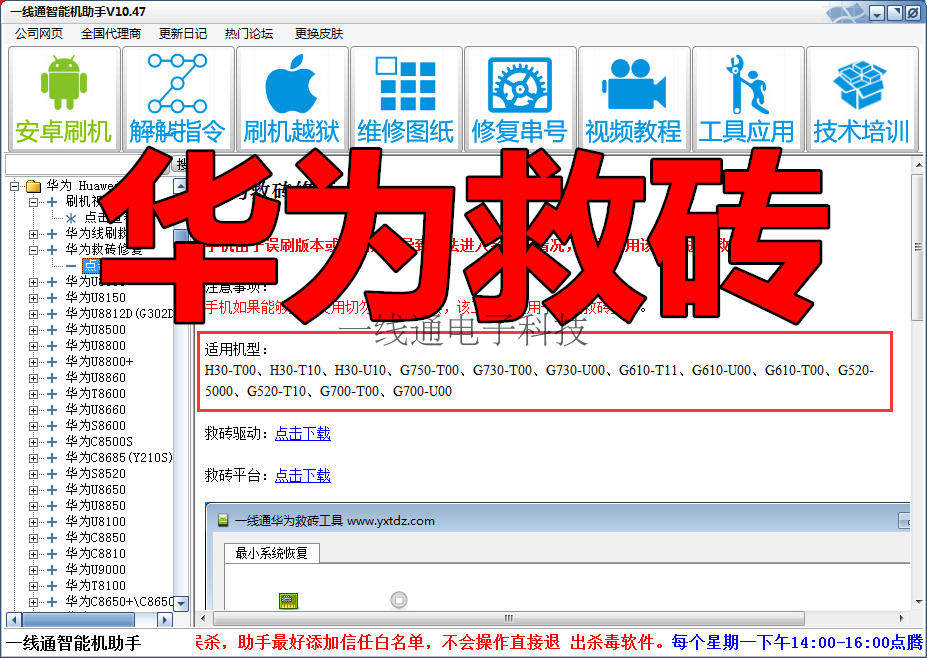The image size is (927, 658).
Task: Click the blue plus icon beside 华为U8150
Action: coord(52,298)
